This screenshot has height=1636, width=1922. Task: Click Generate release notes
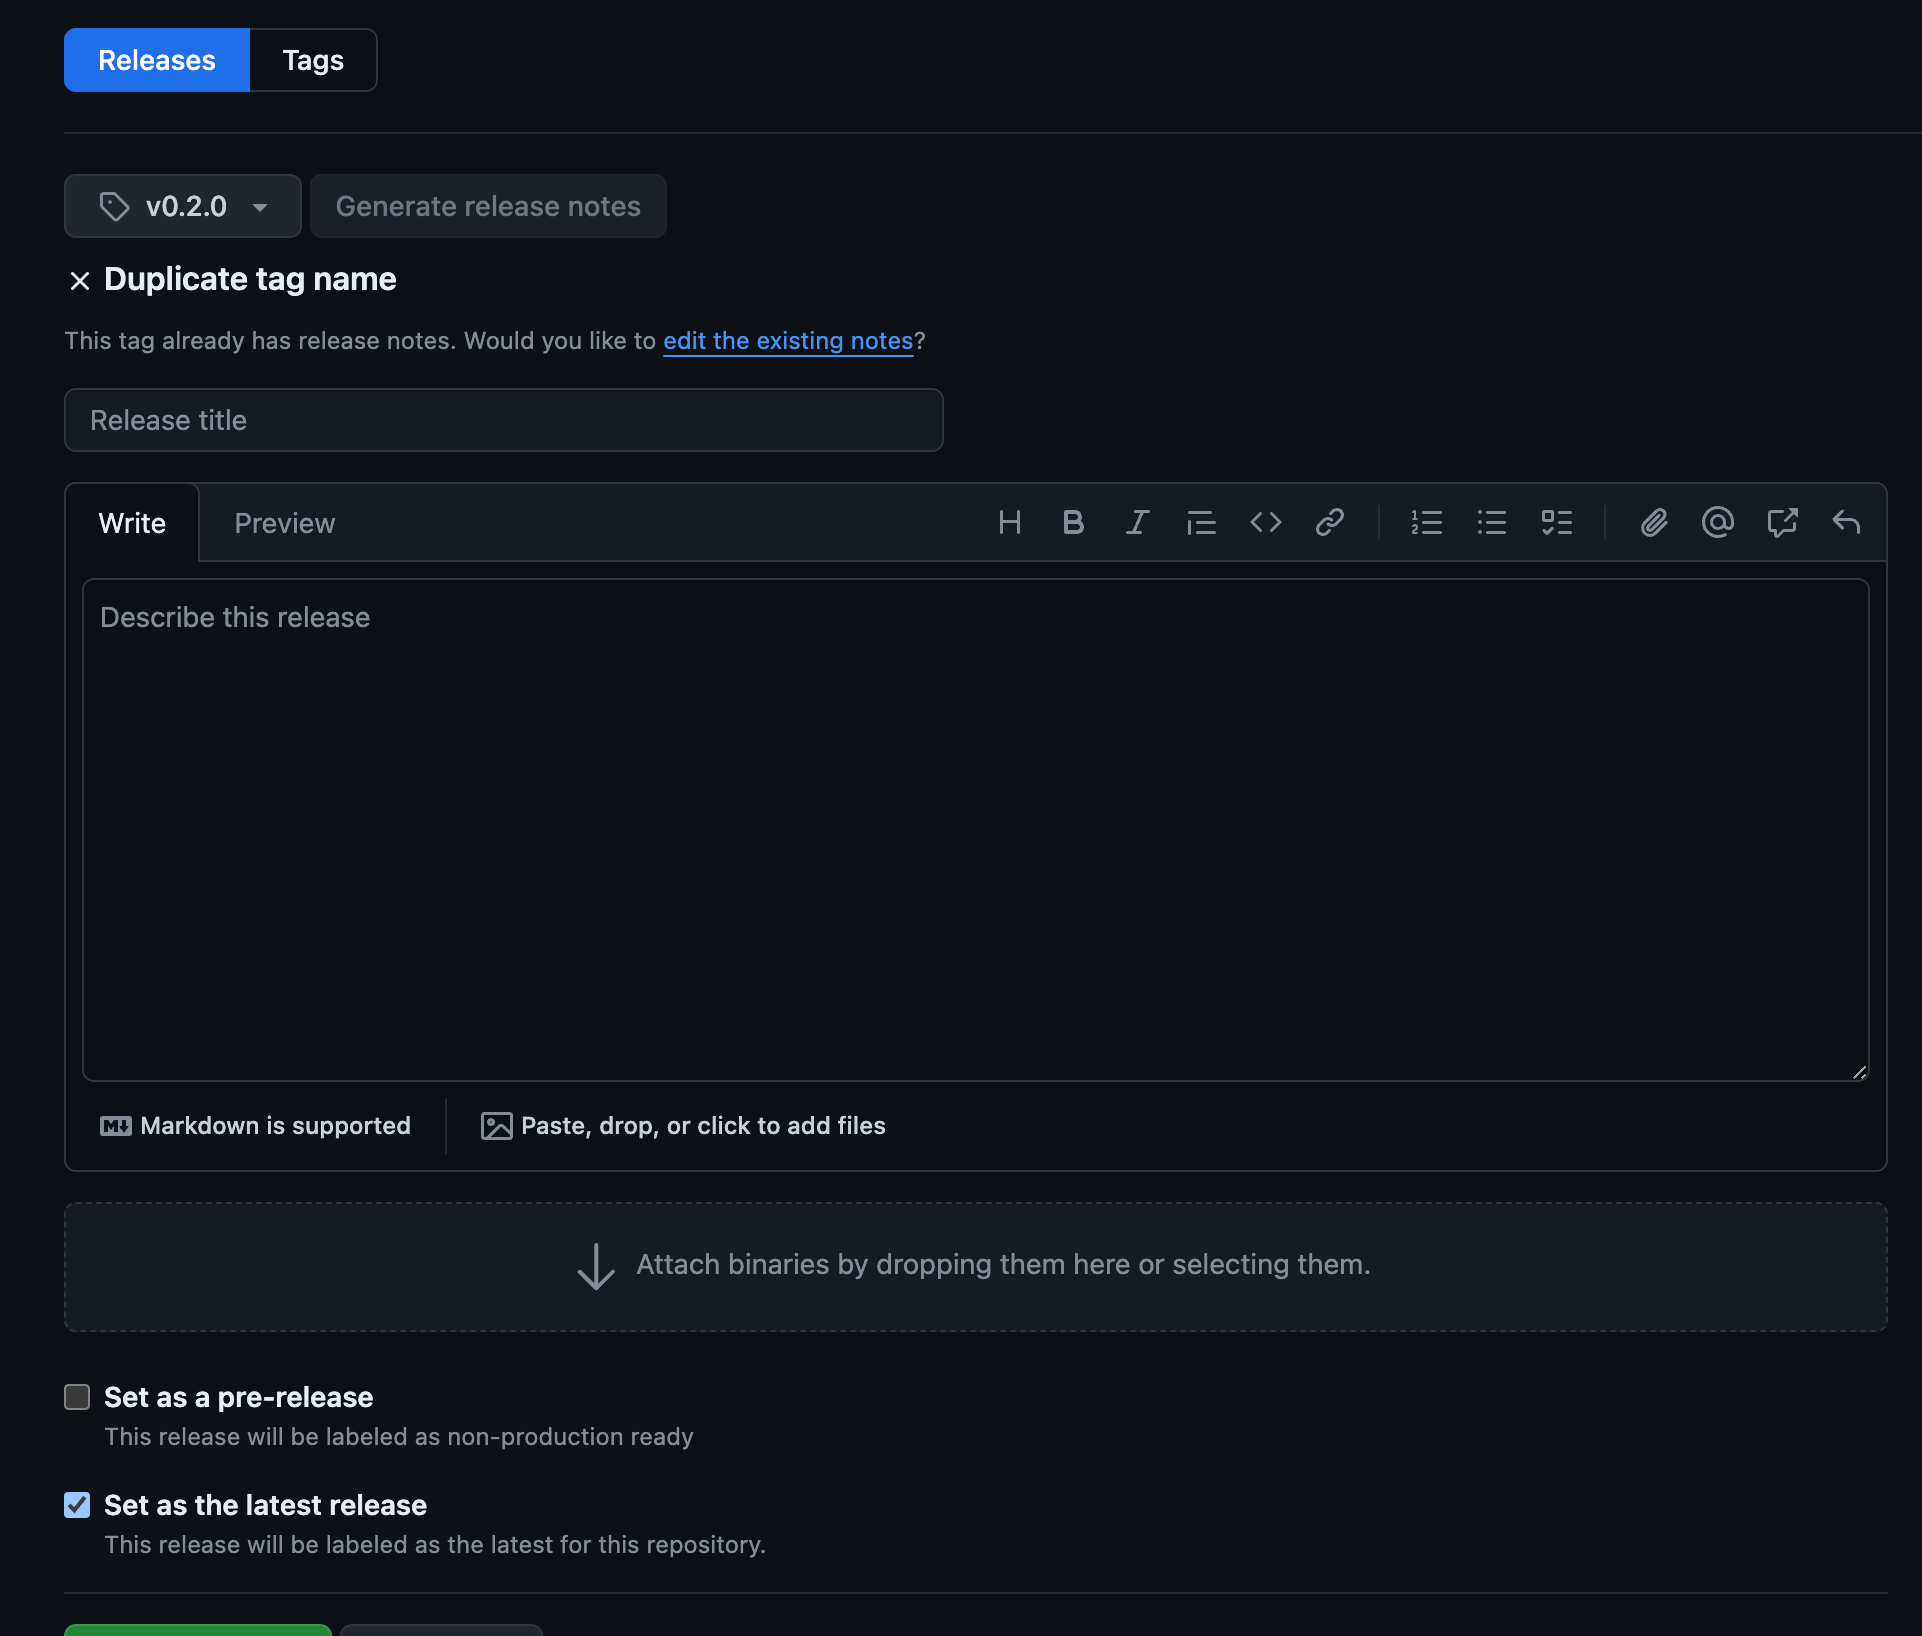(x=488, y=206)
